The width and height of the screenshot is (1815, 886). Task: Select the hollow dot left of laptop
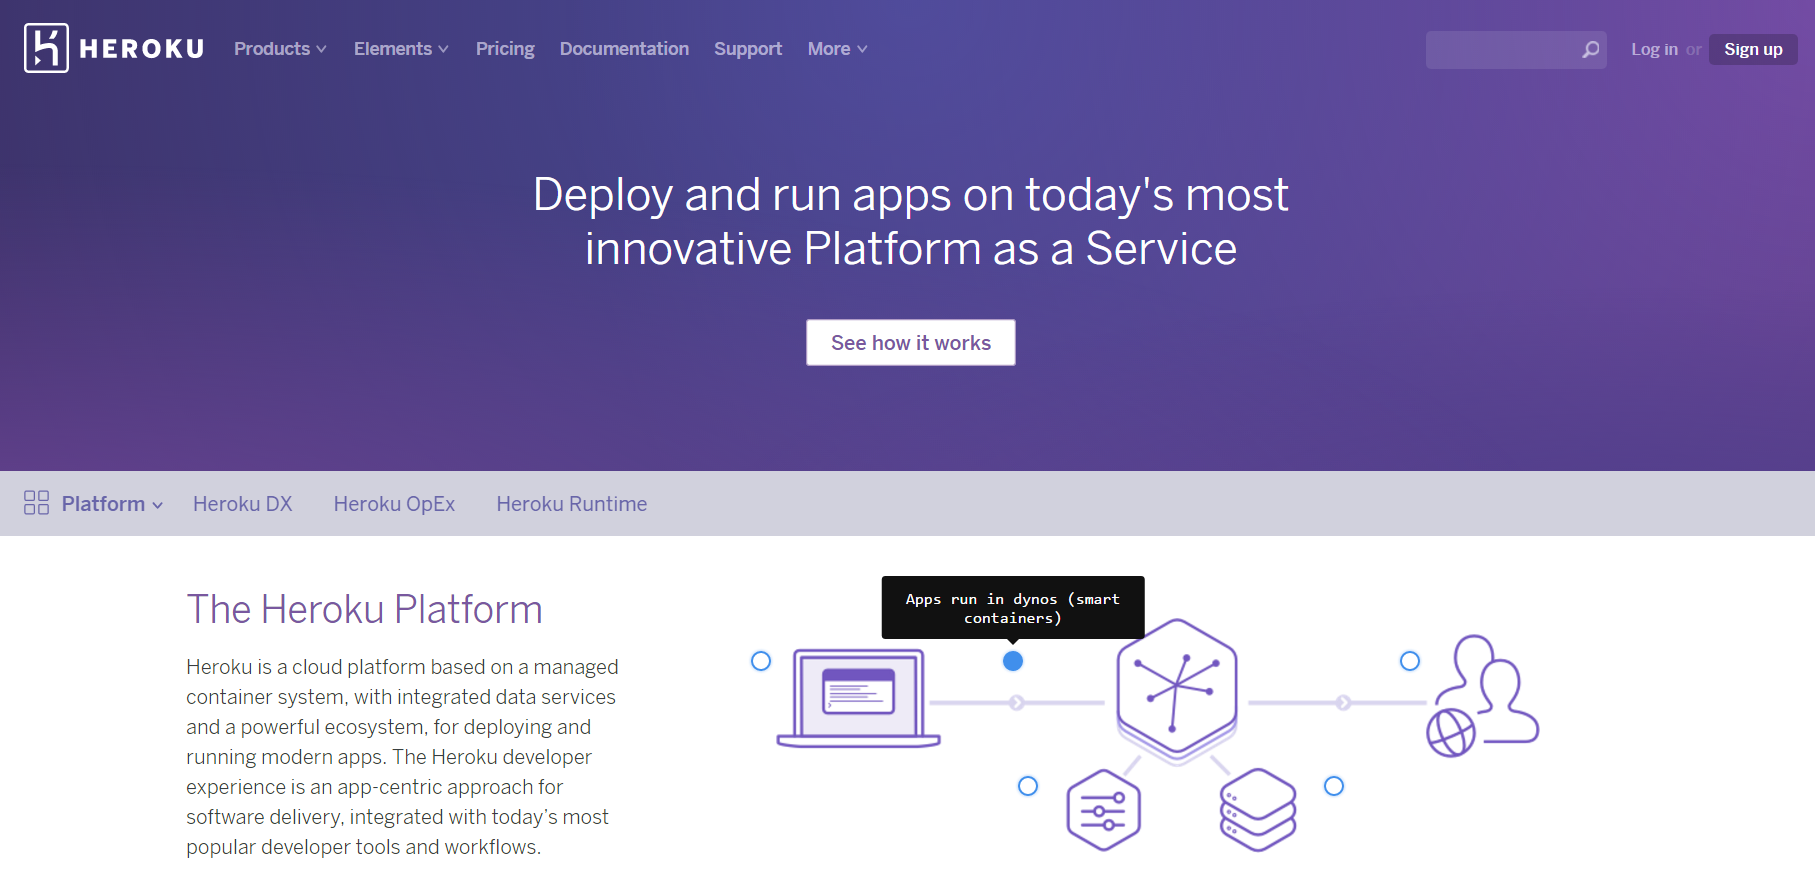pos(761,661)
